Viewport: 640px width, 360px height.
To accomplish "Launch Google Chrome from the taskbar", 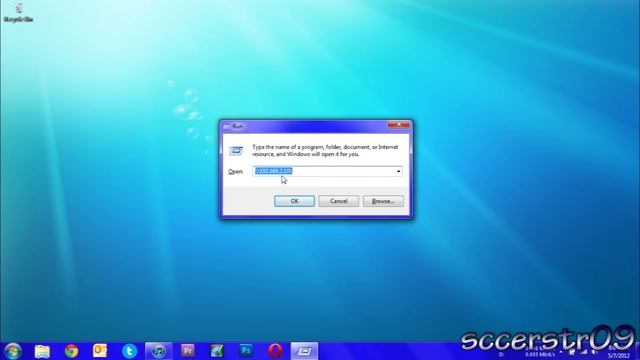I will tap(71, 351).
